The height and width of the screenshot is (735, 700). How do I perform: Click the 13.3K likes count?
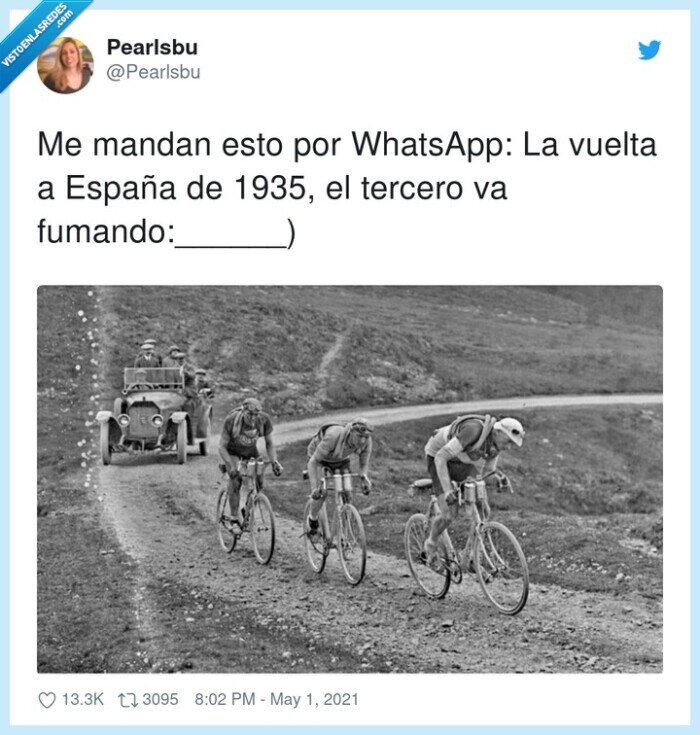83,699
